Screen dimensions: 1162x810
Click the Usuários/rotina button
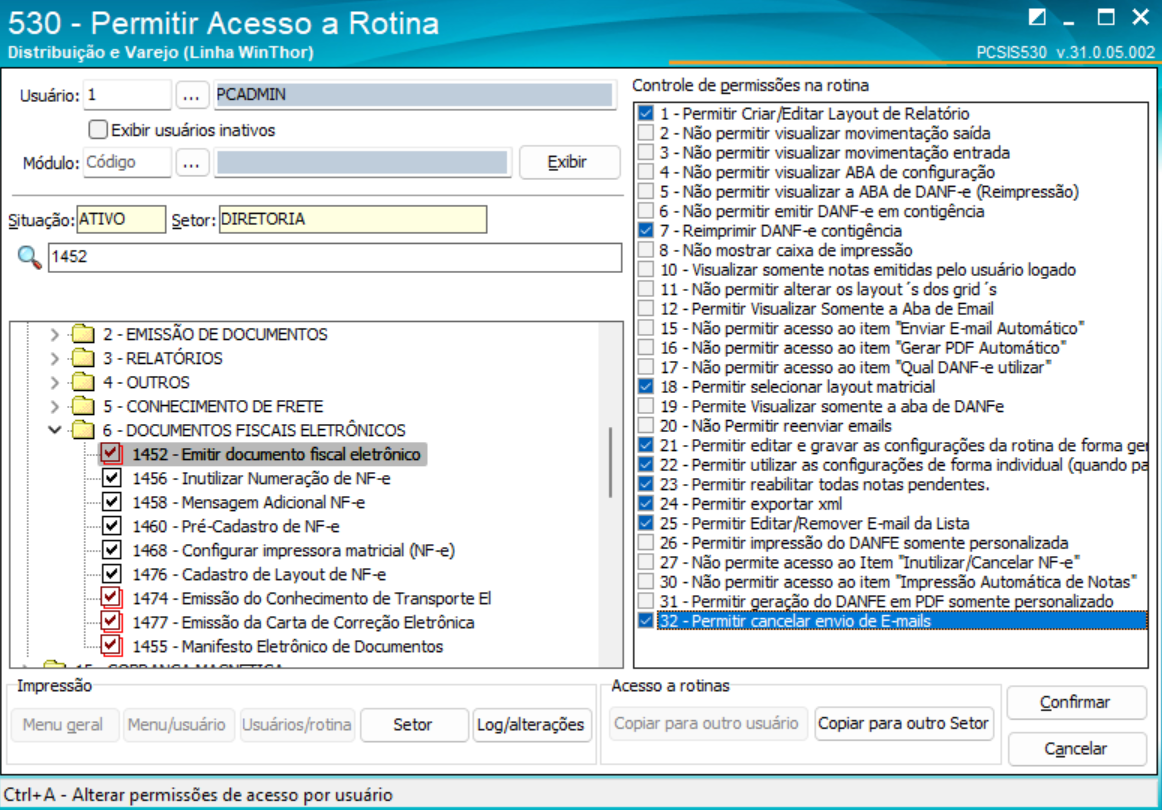coord(297,724)
